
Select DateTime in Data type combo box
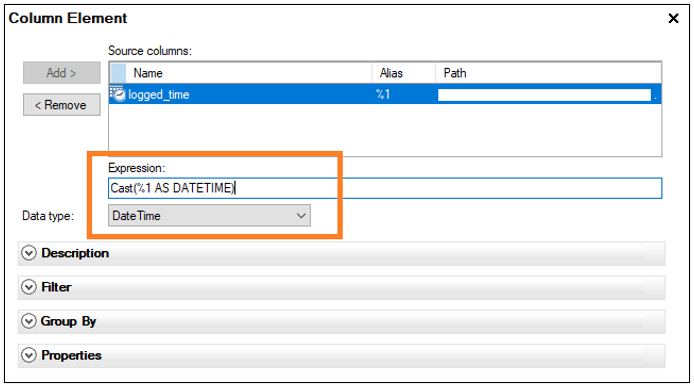tap(209, 216)
